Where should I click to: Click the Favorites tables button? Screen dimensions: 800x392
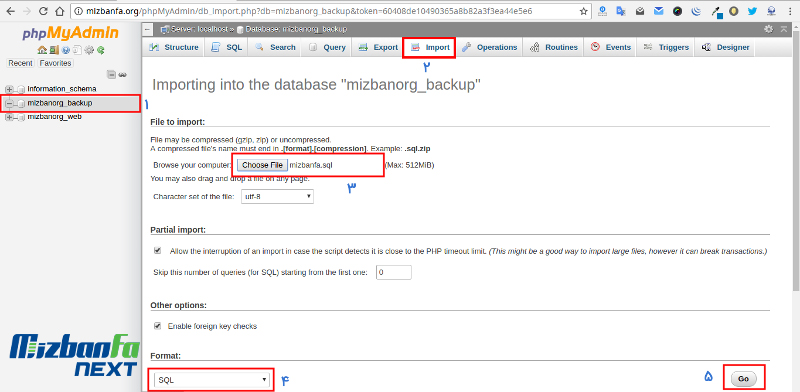(x=56, y=63)
